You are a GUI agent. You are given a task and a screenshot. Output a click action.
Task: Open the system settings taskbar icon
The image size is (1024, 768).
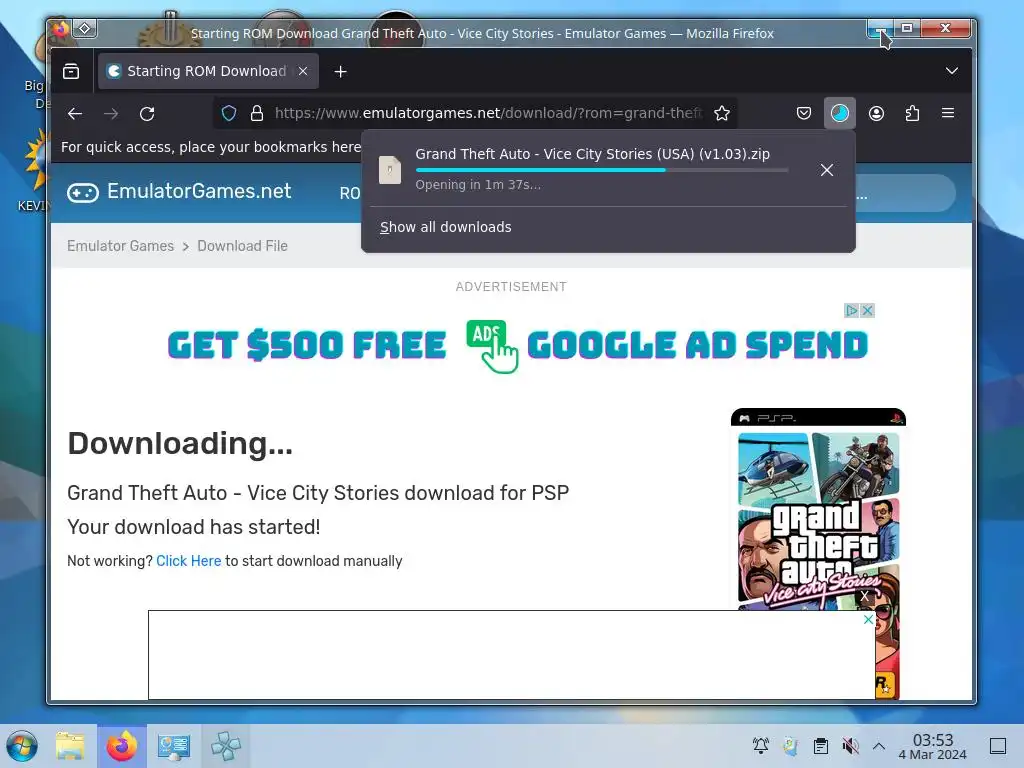(x=173, y=746)
